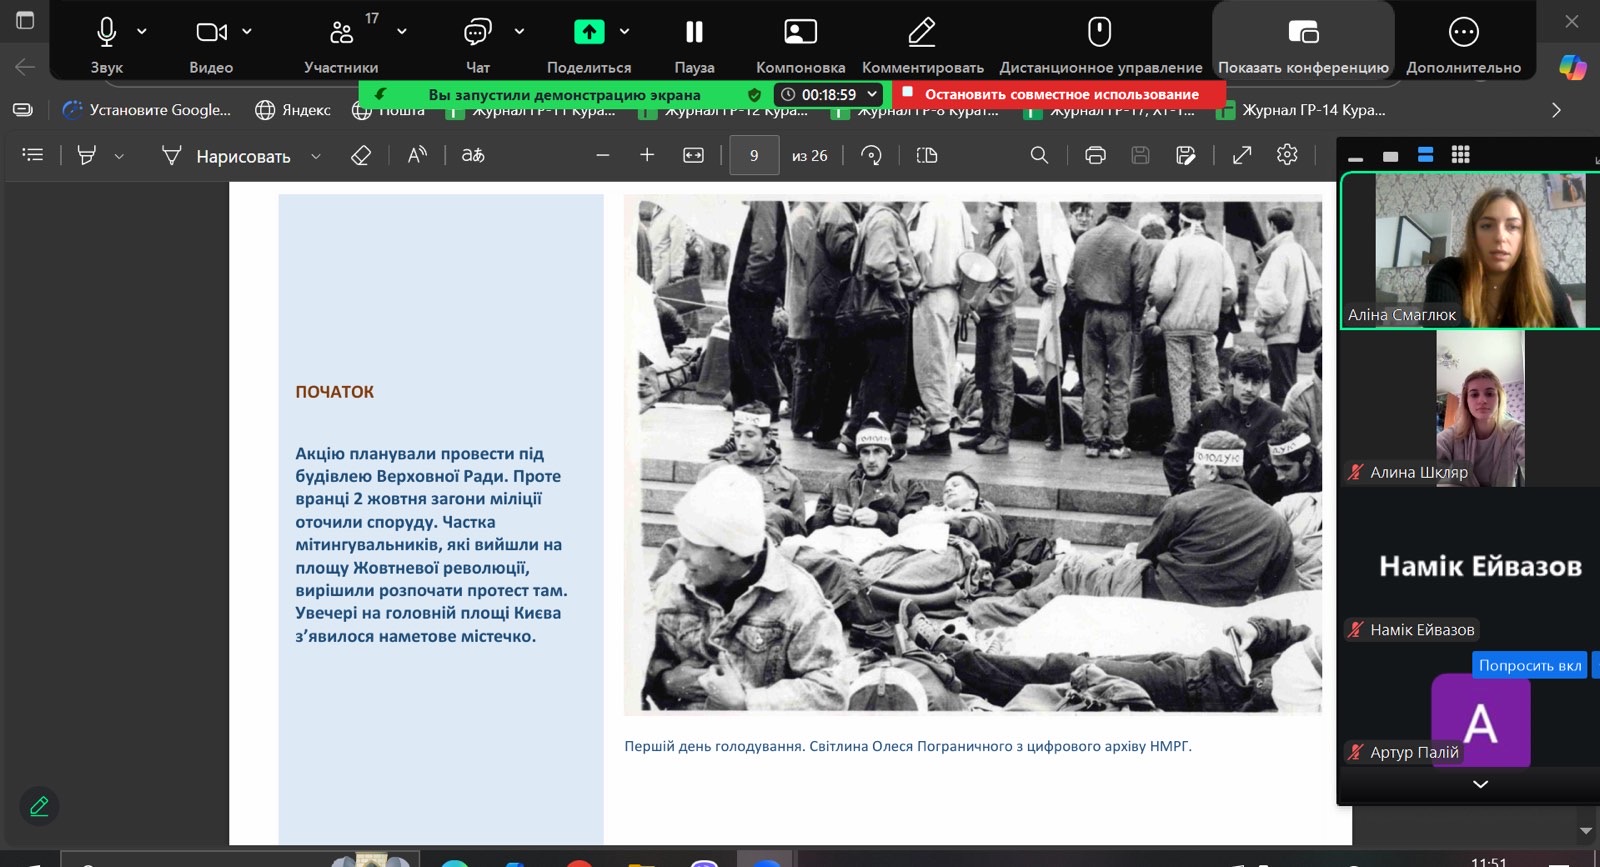
Task: Open the Нарисовать dropdown arrow
Action: (x=316, y=156)
